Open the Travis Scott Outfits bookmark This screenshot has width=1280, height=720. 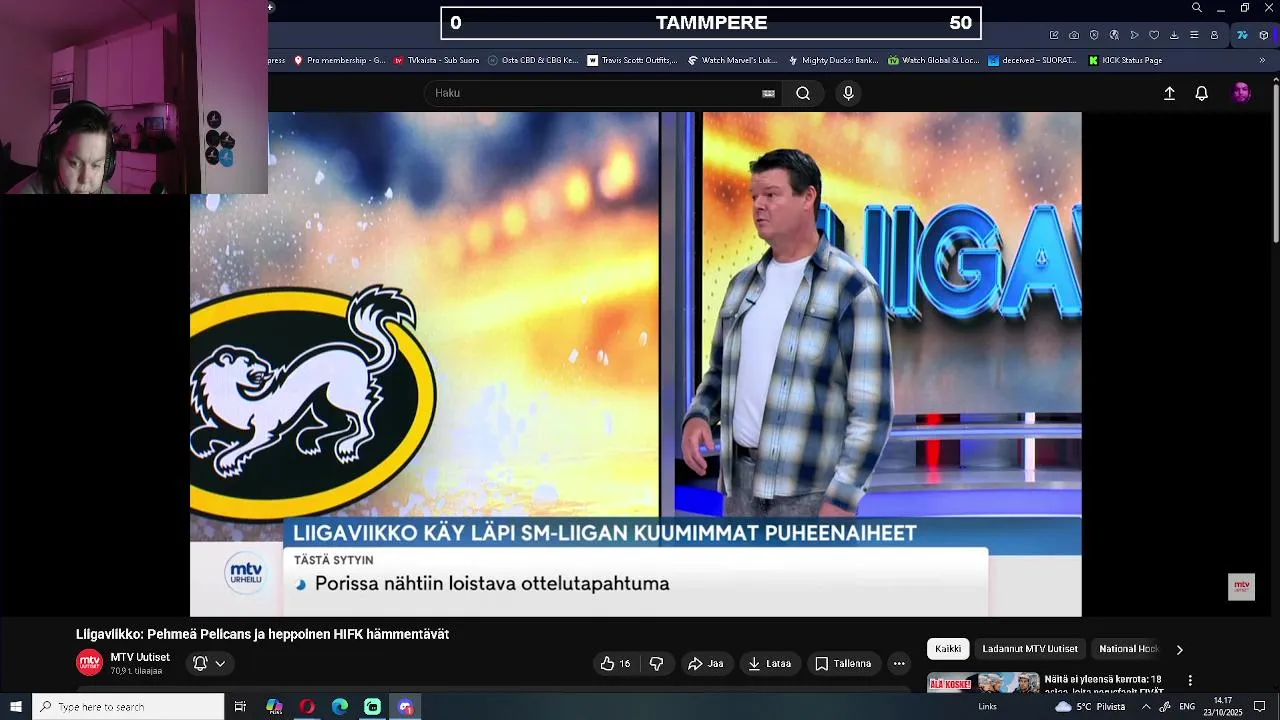pos(632,60)
